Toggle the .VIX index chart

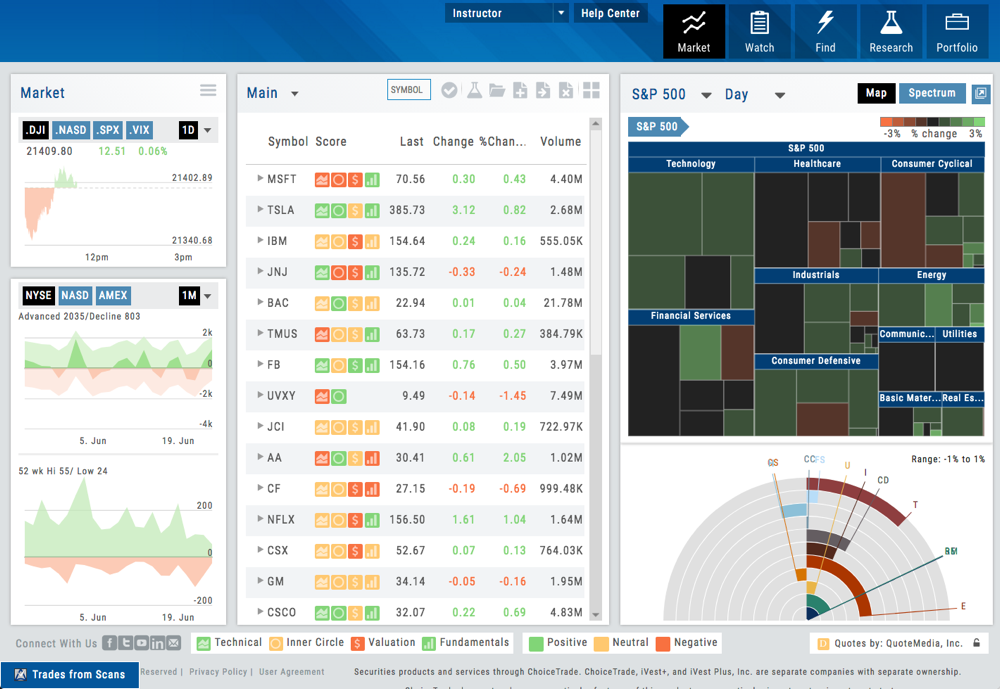pos(140,130)
